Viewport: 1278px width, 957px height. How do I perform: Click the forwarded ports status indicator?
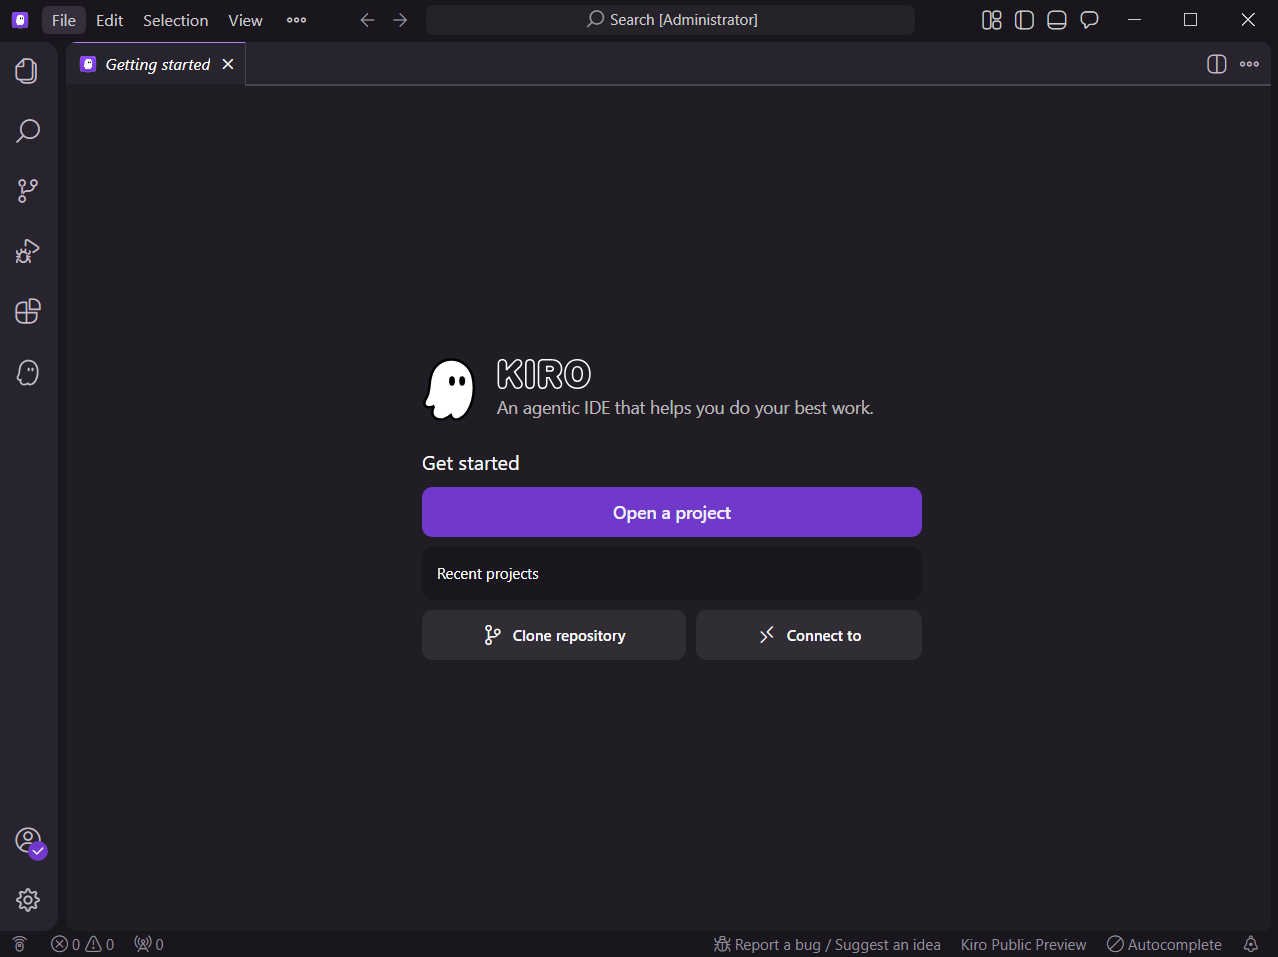click(149, 944)
